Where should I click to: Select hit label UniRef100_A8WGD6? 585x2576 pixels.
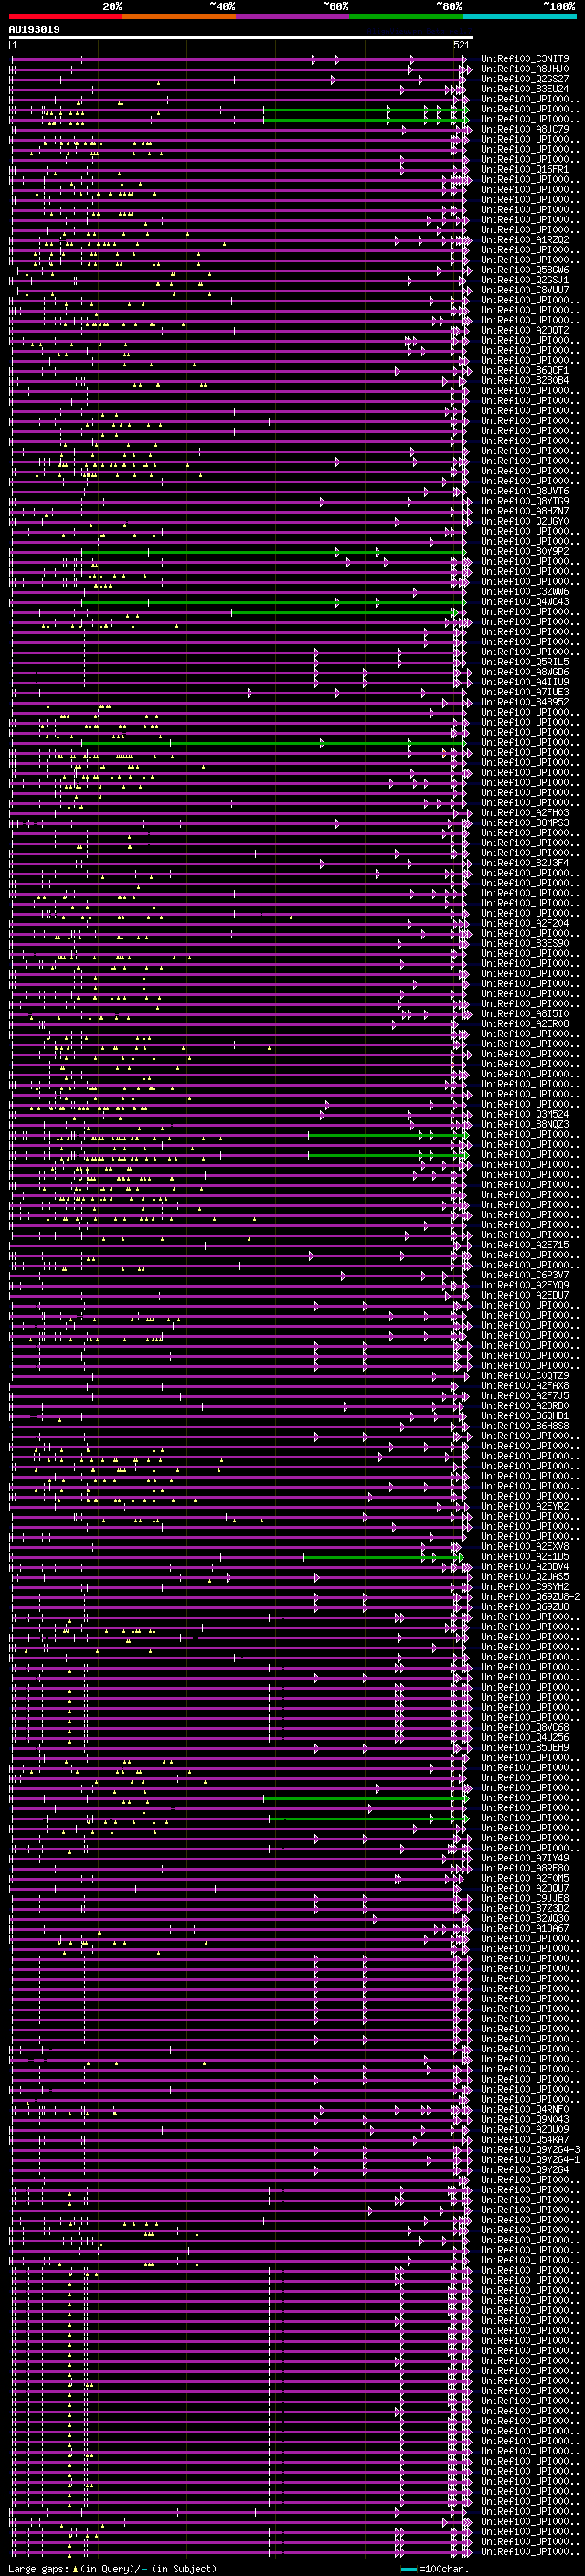click(x=525, y=673)
